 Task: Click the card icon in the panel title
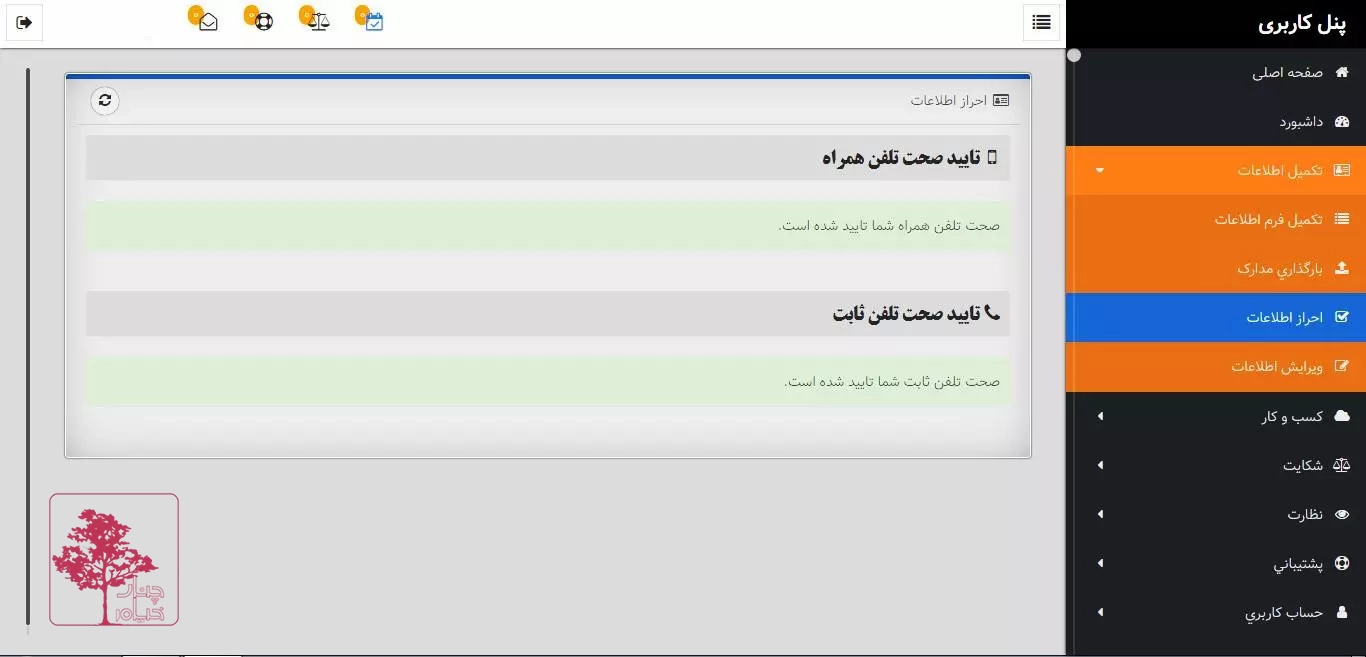point(1001,100)
